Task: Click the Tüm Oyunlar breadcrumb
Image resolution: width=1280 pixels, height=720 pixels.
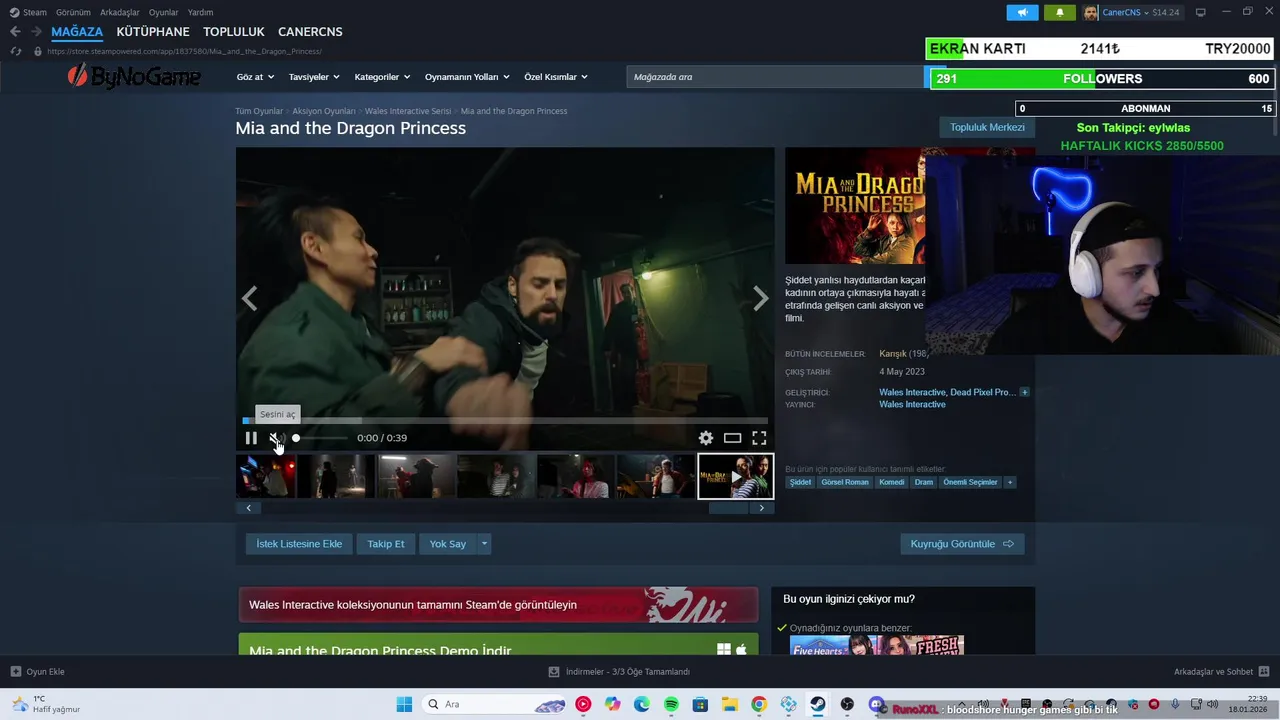Action: pos(259,111)
